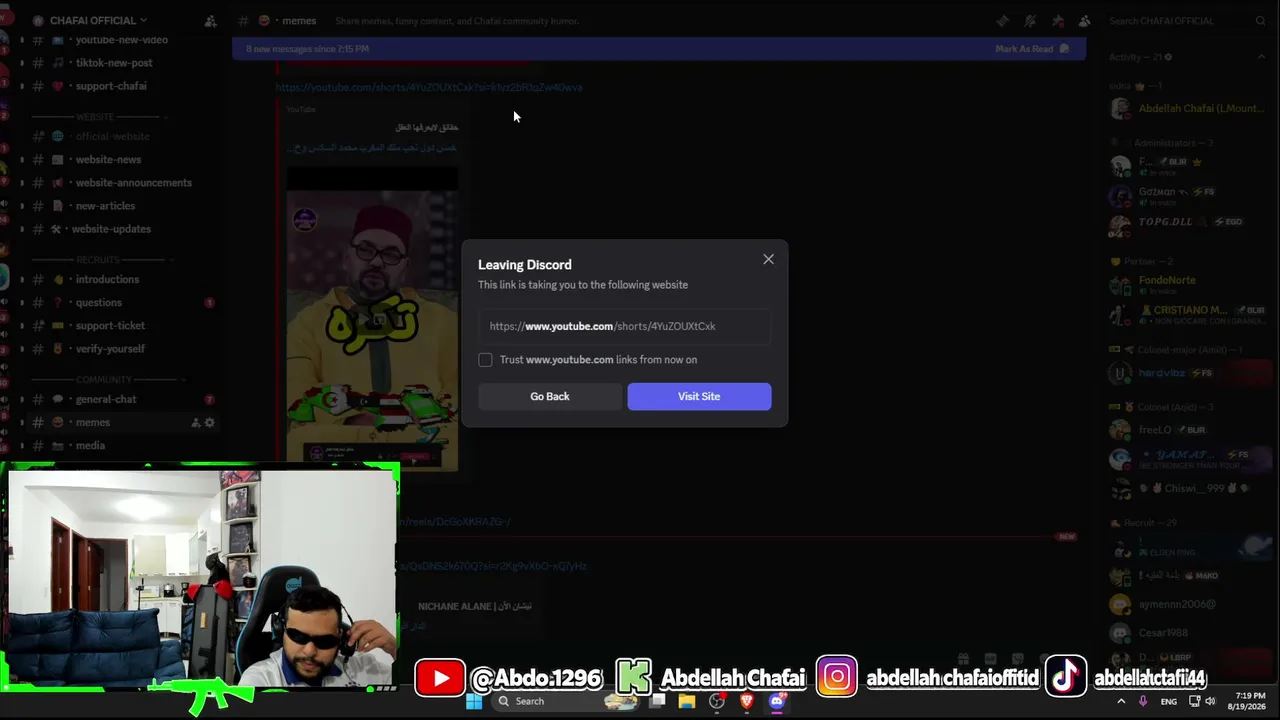1280x720 pixels.
Task: Toggle the member list icon
Action: coord(1085,20)
